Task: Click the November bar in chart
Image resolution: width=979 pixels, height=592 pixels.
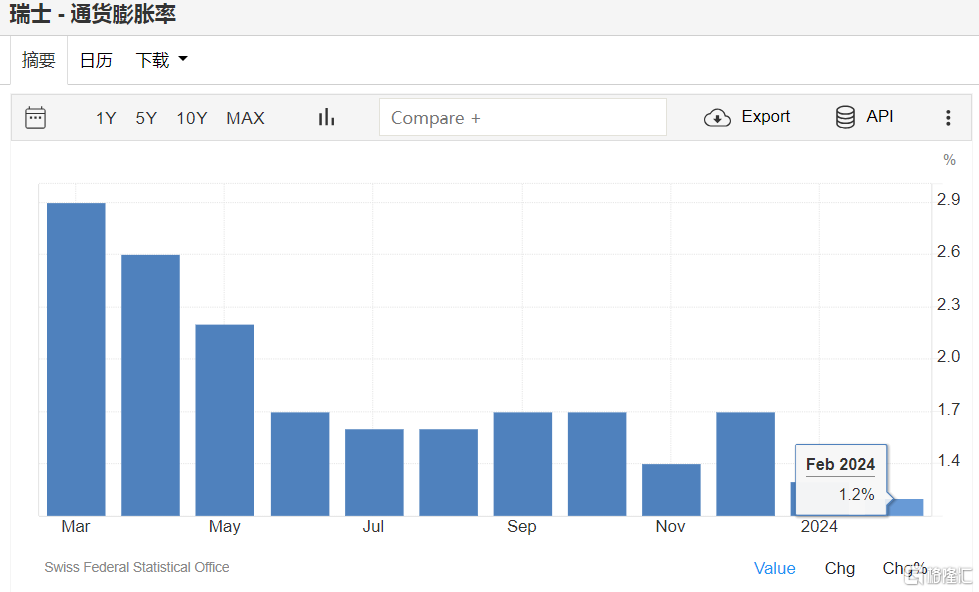Action: coord(670,490)
